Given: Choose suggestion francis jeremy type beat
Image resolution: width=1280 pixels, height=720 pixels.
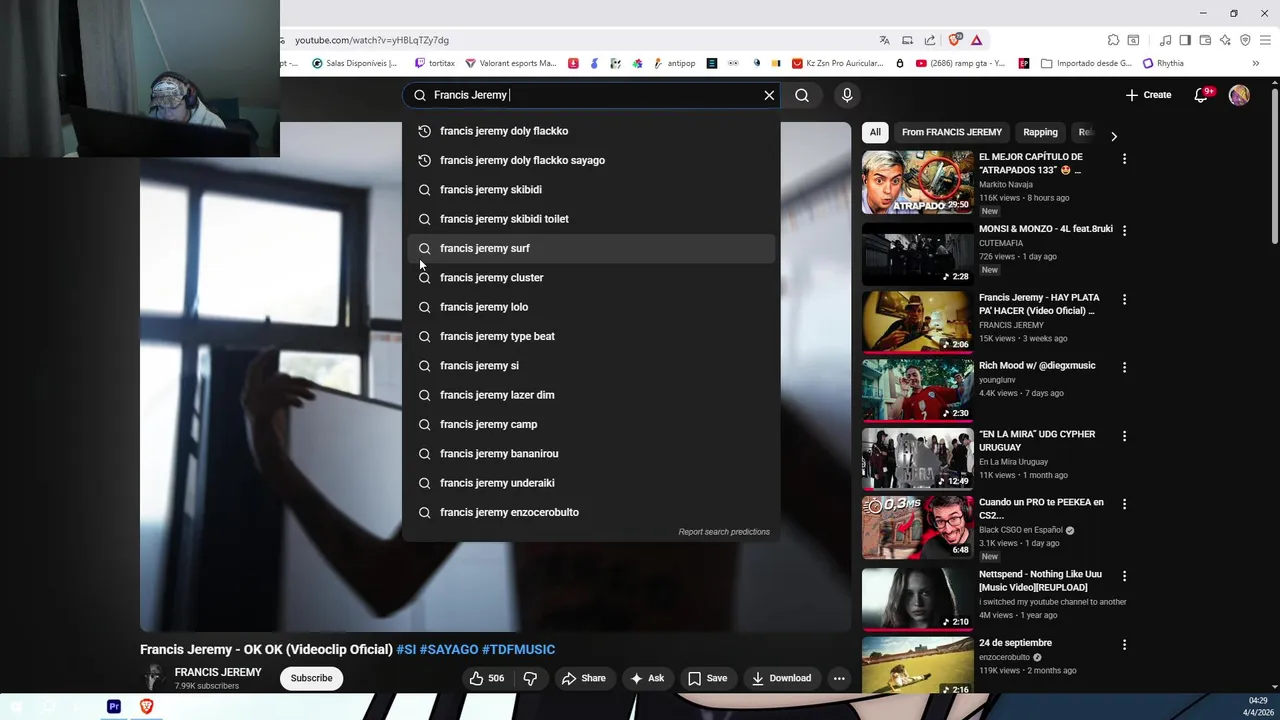Looking at the screenshot, I should (x=591, y=336).
